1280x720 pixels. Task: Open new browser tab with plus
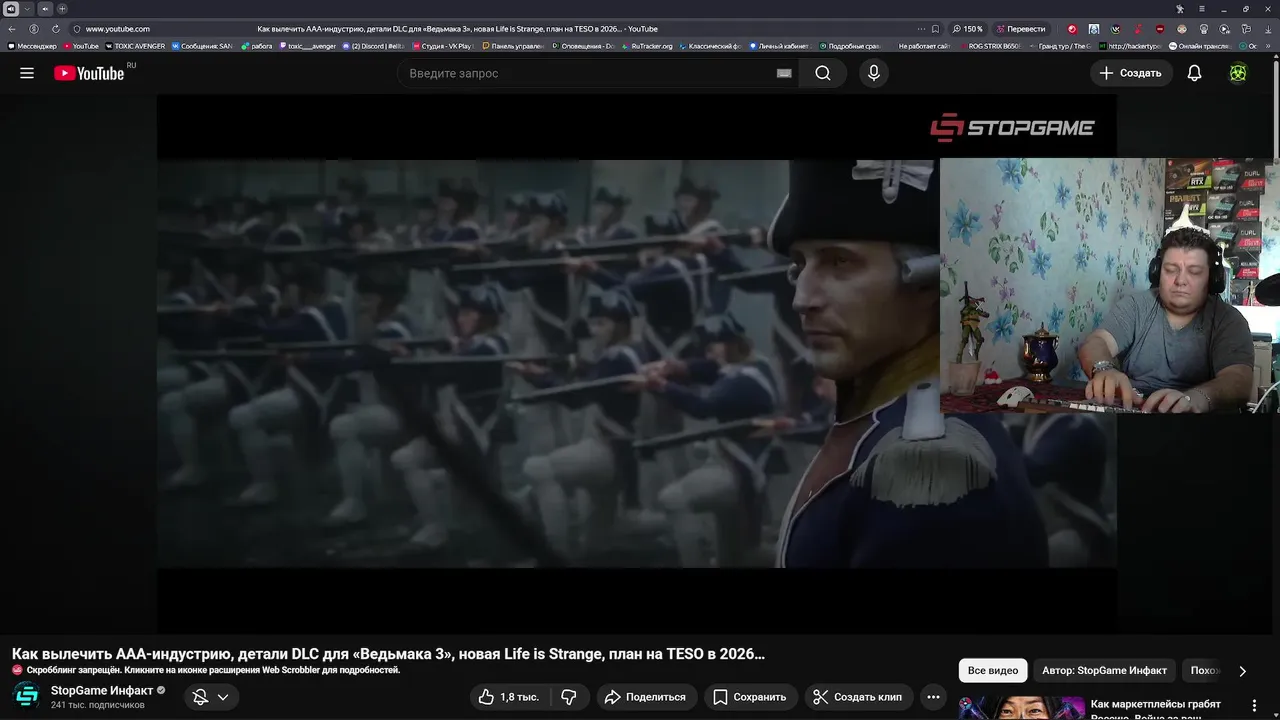[x=62, y=9]
